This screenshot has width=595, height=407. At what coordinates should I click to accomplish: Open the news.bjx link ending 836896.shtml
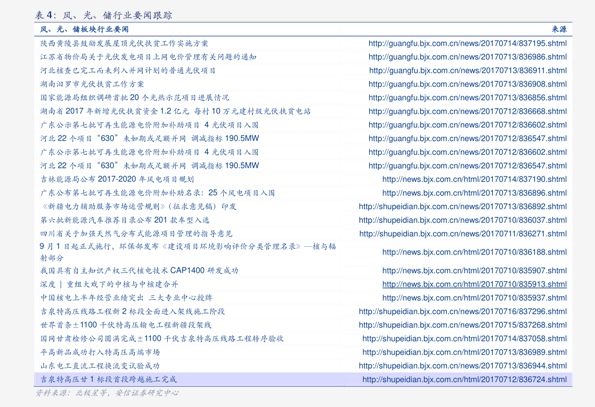(x=474, y=193)
